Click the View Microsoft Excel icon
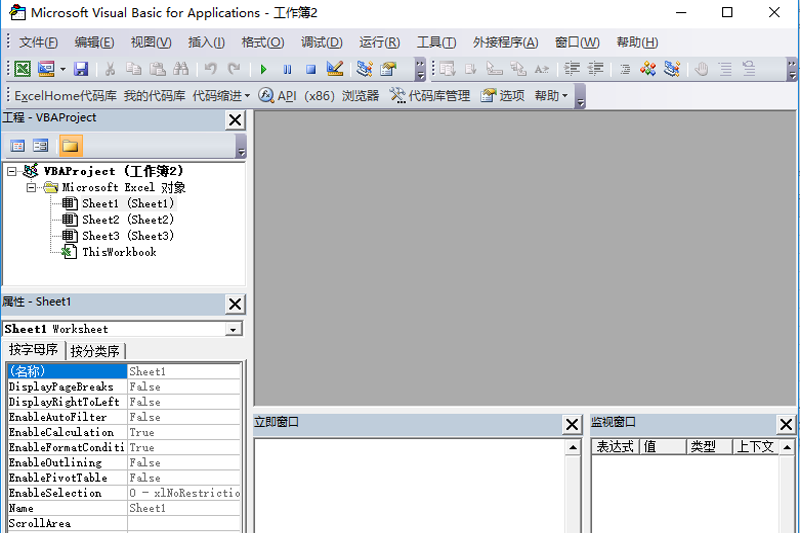This screenshot has height=533, width=800. 21,69
